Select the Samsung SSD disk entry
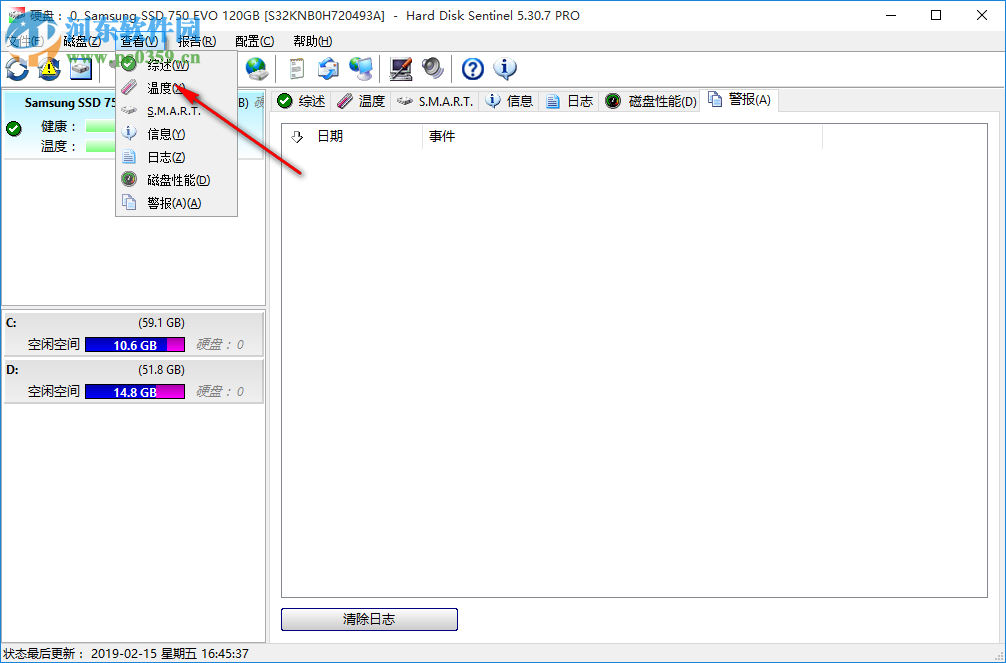 click(133, 125)
